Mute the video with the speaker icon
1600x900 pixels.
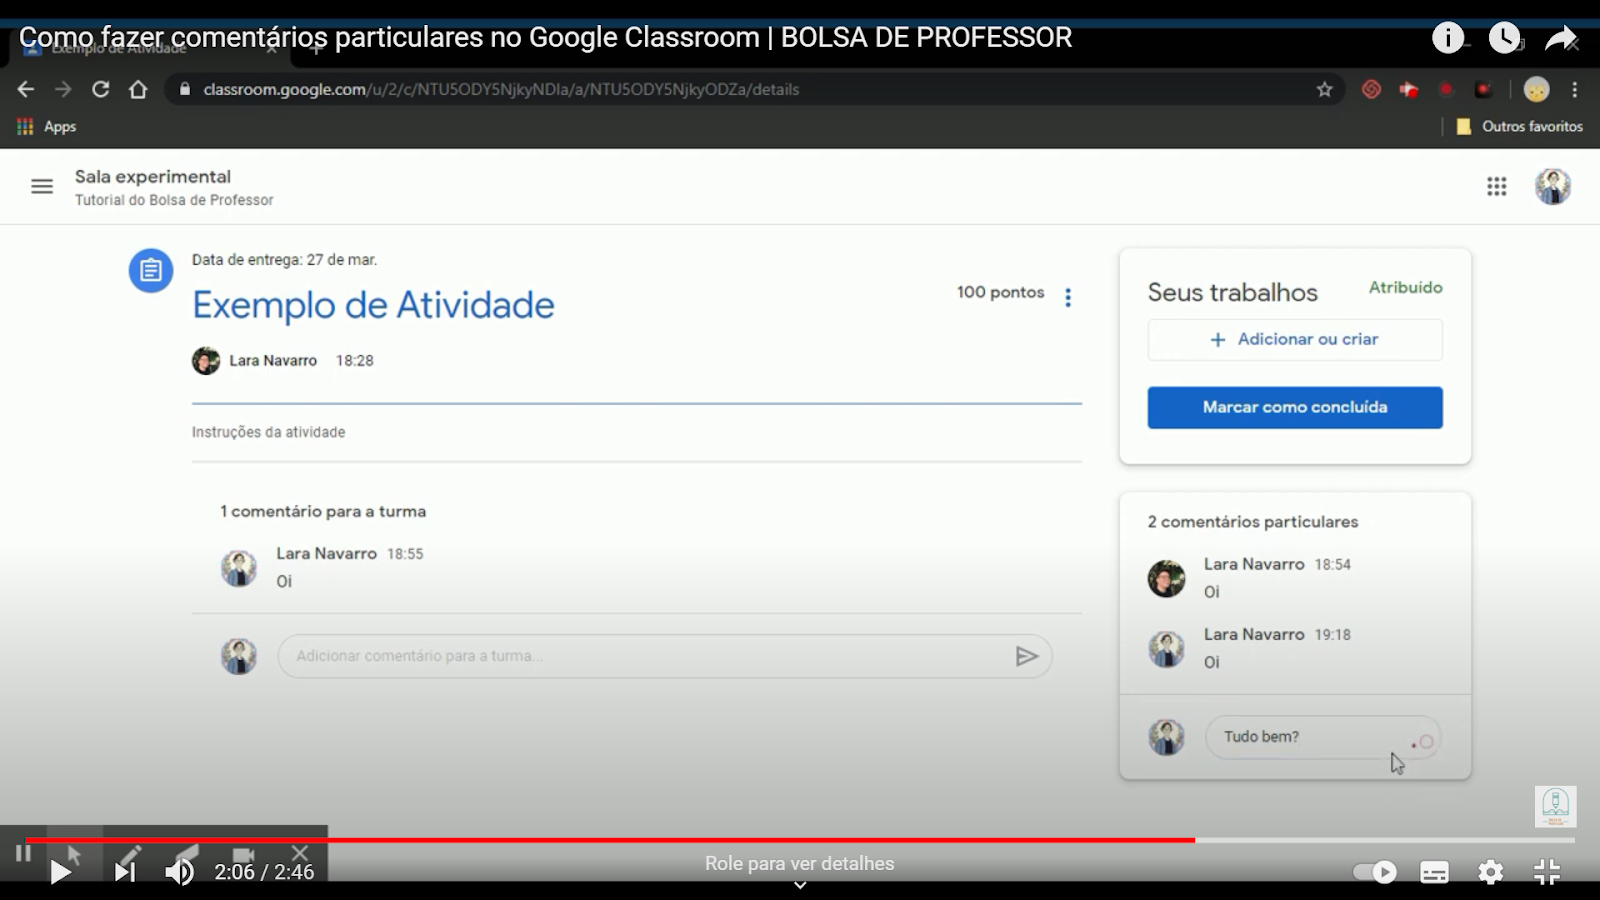pyautogui.click(x=180, y=872)
